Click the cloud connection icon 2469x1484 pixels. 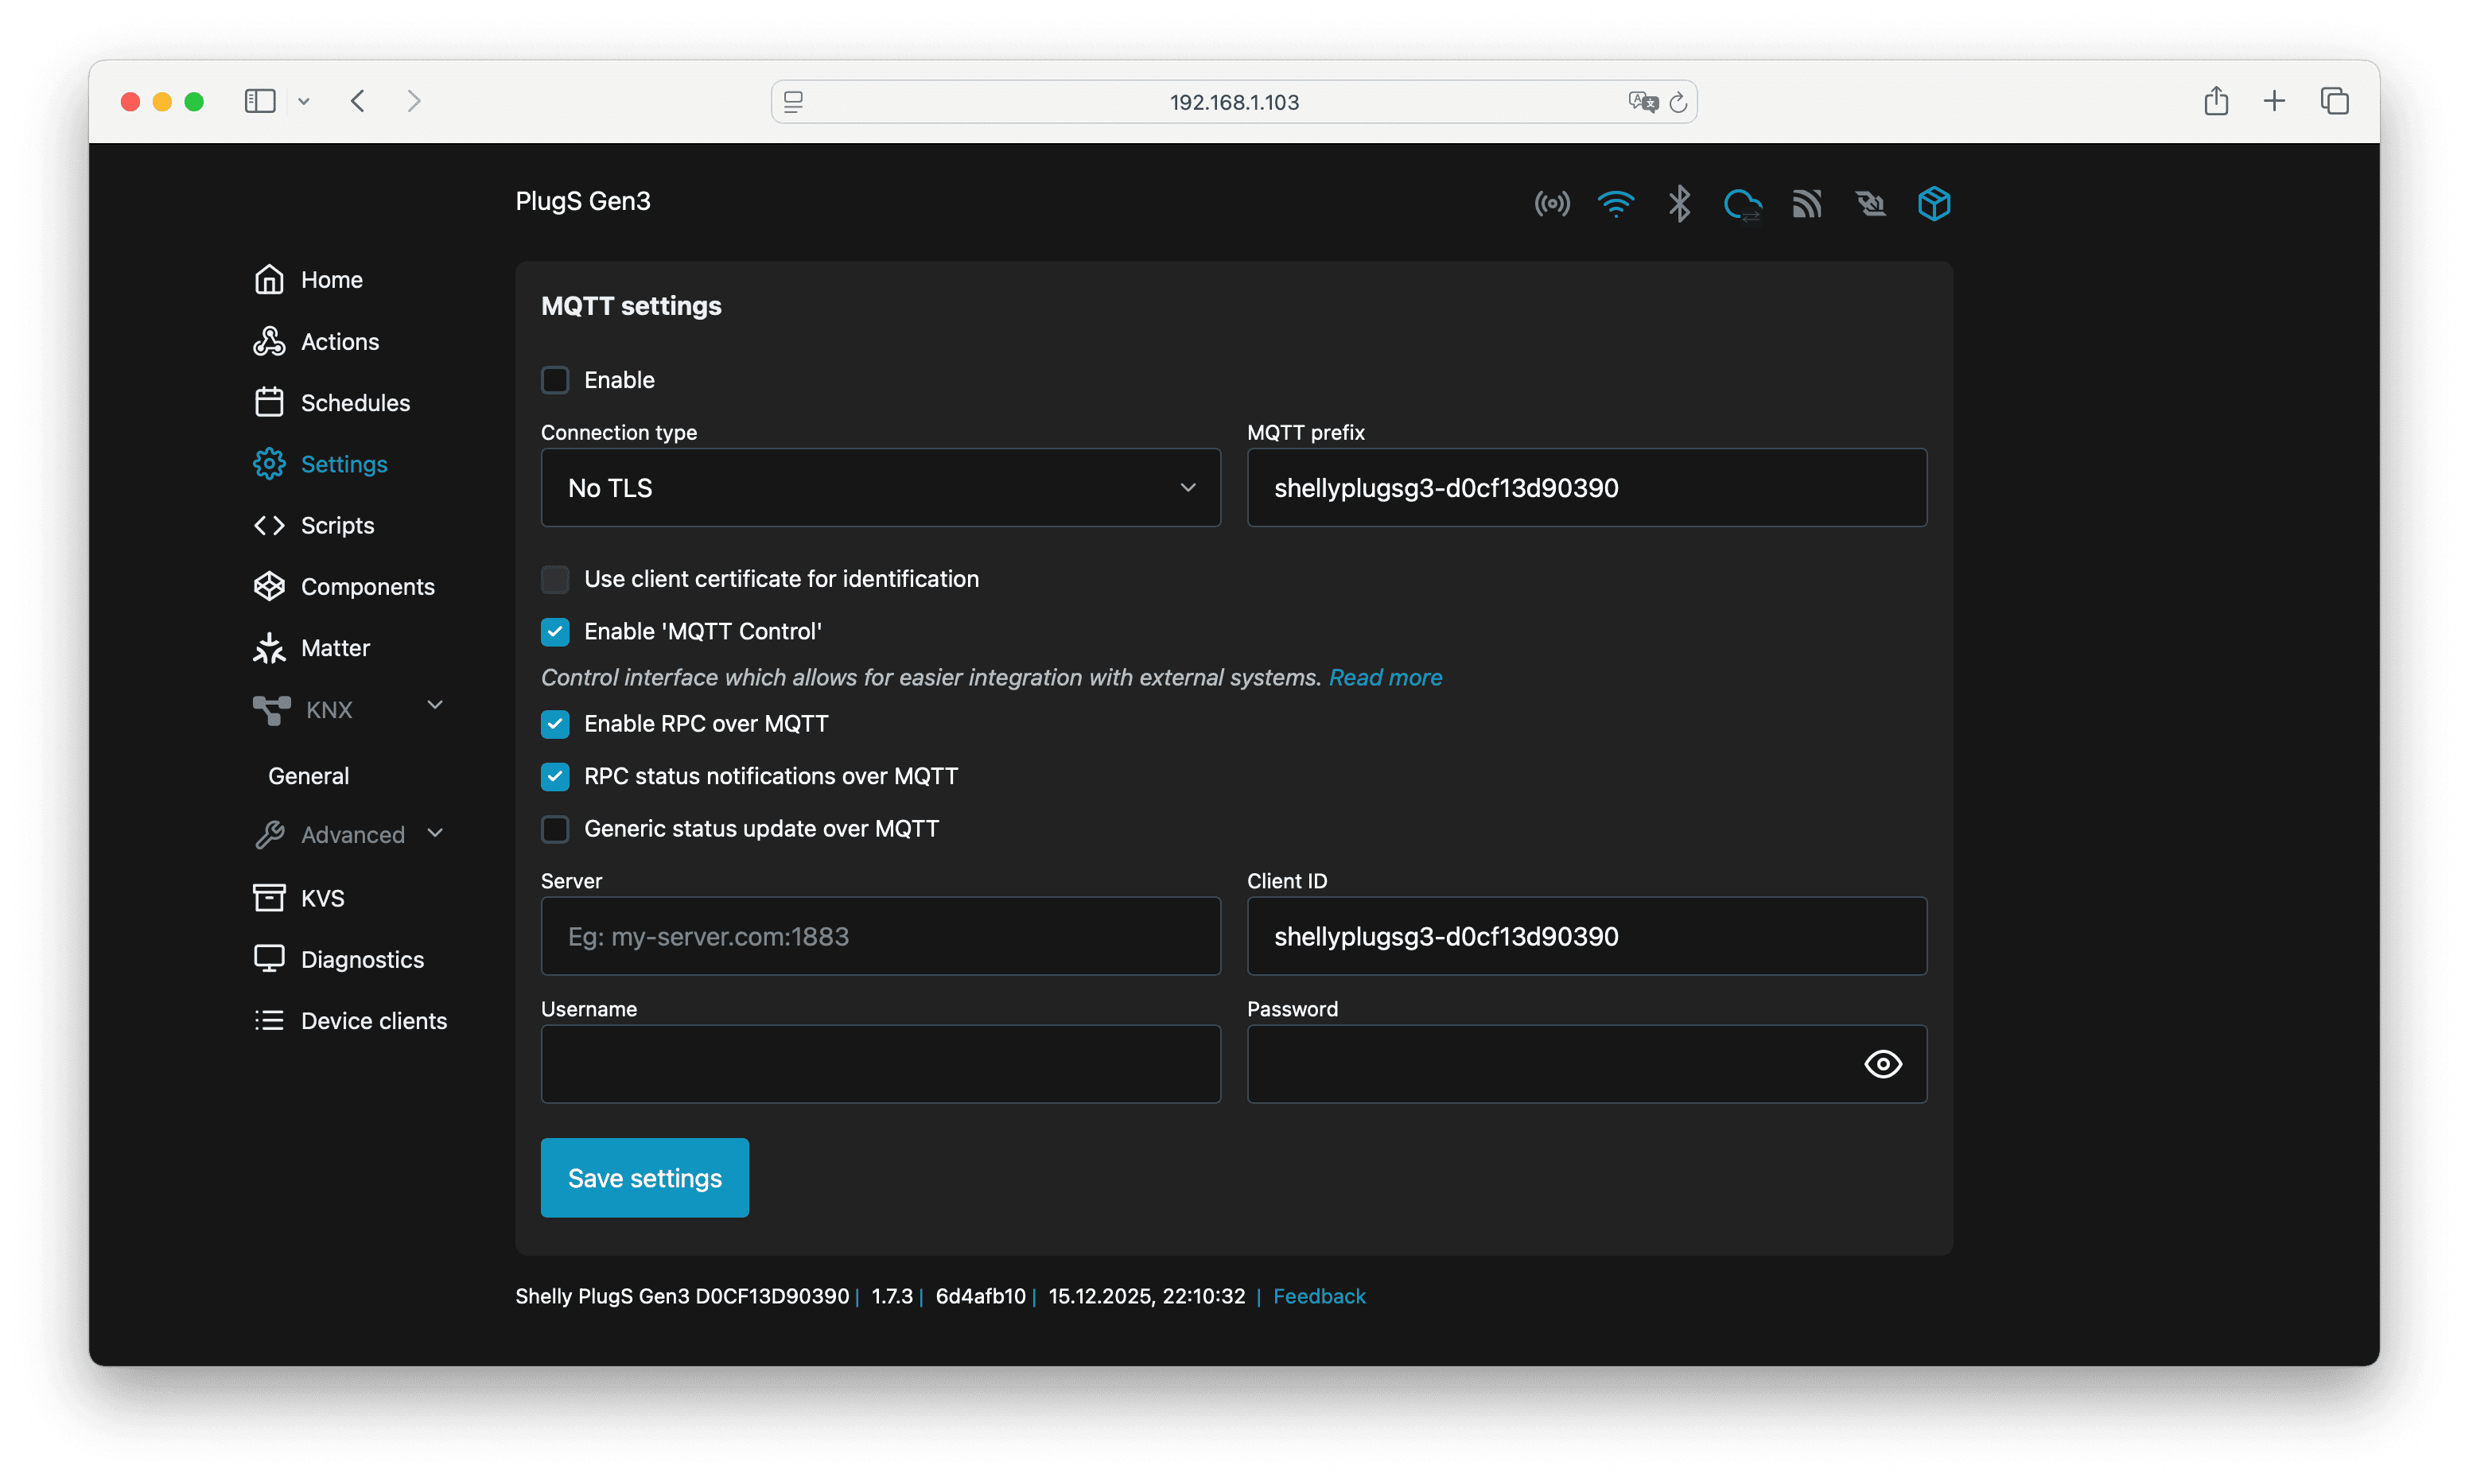(1742, 204)
